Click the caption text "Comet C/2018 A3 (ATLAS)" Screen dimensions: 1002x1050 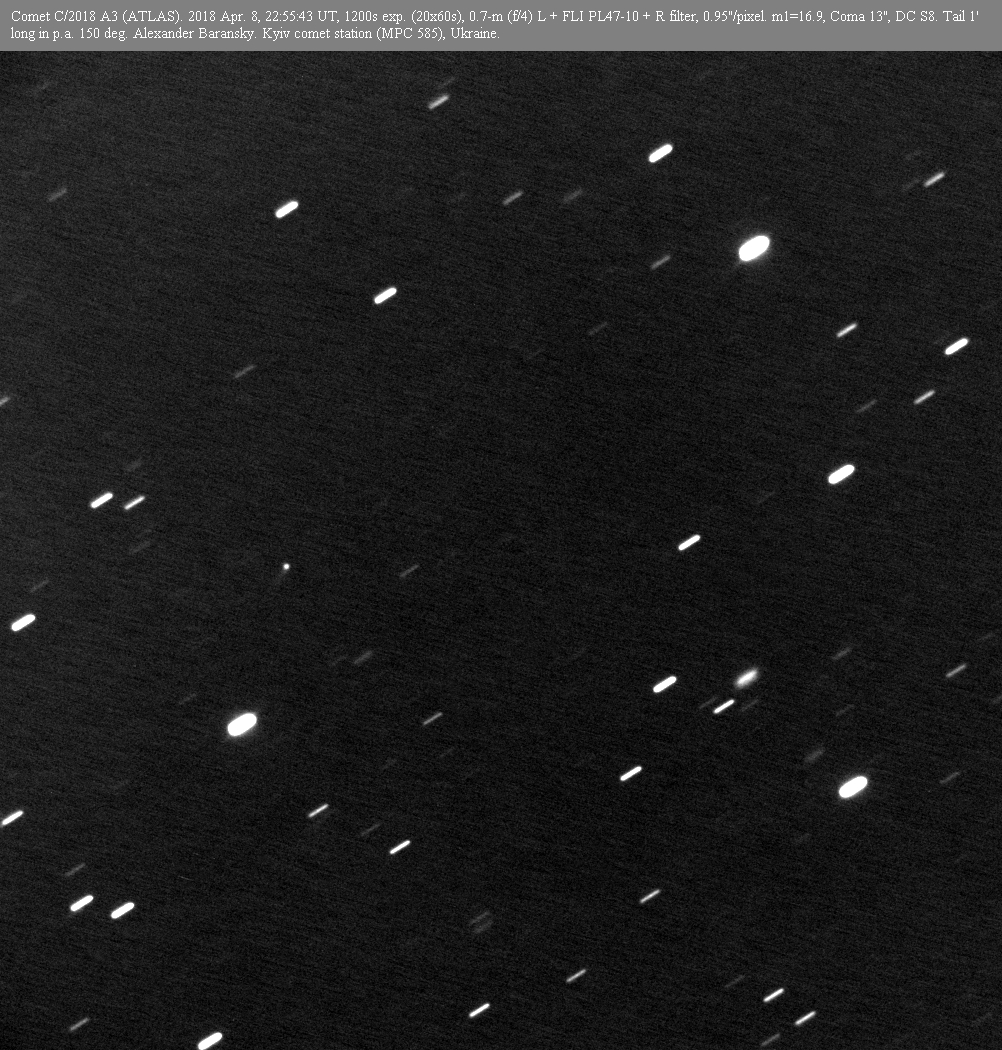click(x=96, y=17)
